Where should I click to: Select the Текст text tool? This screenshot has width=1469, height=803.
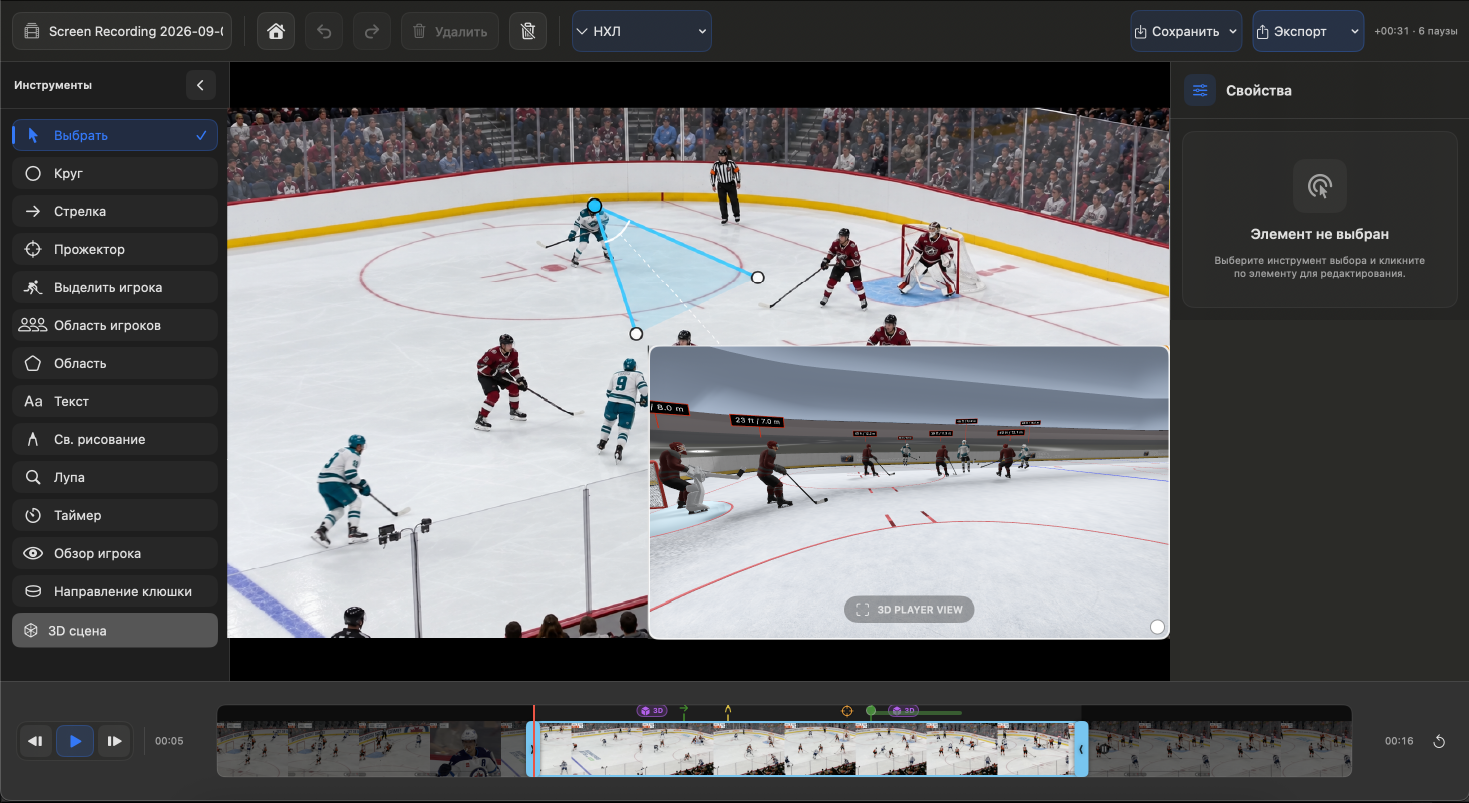pyautogui.click(x=115, y=401)
